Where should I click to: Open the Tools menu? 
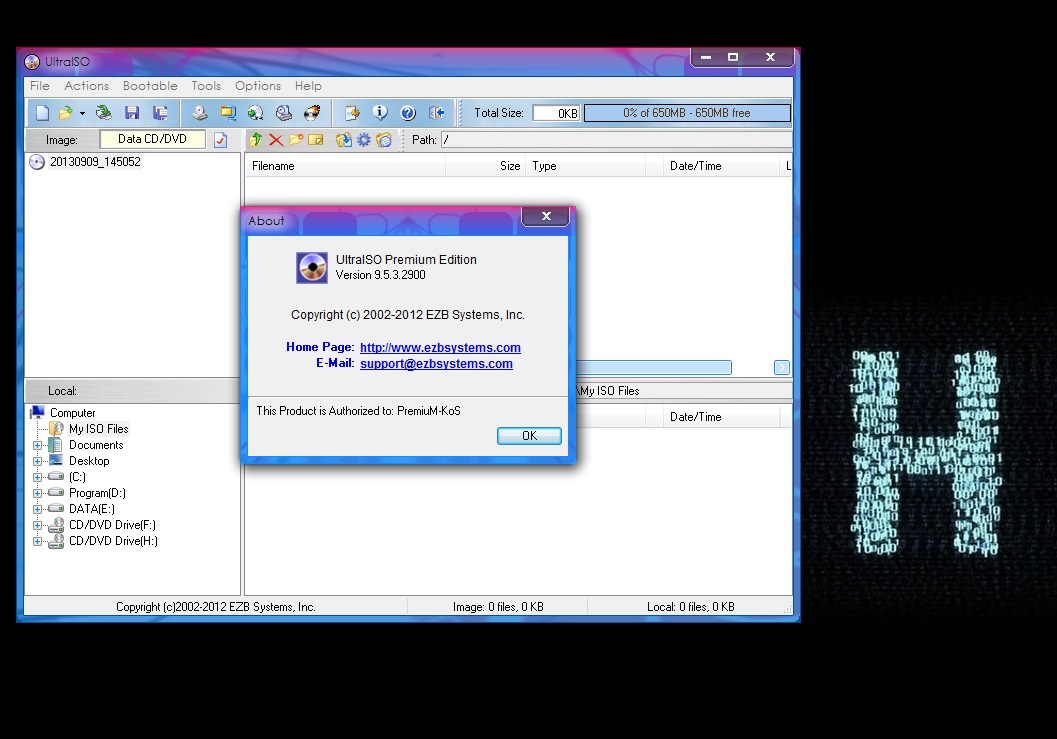click(x=206, y=86)
